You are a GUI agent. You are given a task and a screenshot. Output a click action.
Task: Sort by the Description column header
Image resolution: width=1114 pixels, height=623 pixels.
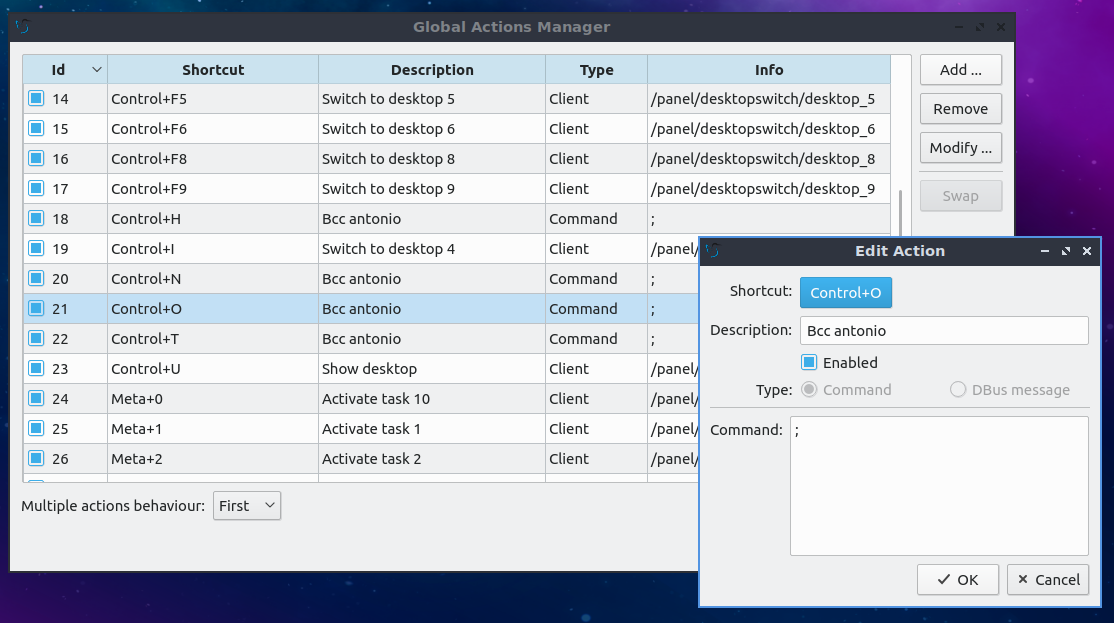pos(432,70)
